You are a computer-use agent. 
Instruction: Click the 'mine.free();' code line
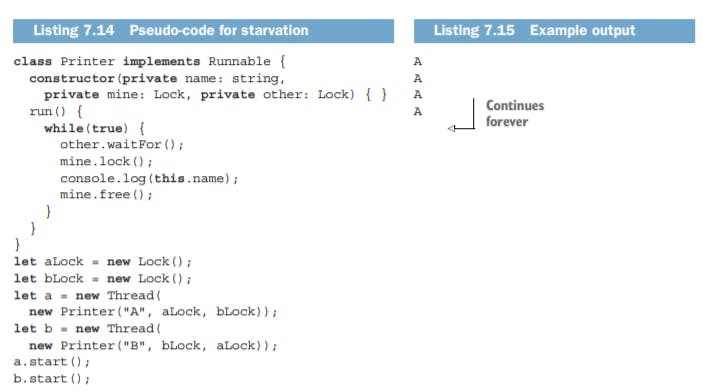(106, 195)
